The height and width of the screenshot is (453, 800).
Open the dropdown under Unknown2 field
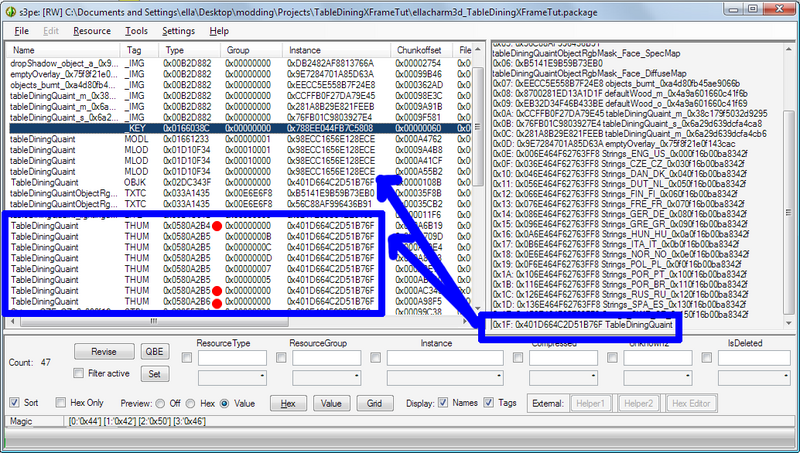coord(658,378)
